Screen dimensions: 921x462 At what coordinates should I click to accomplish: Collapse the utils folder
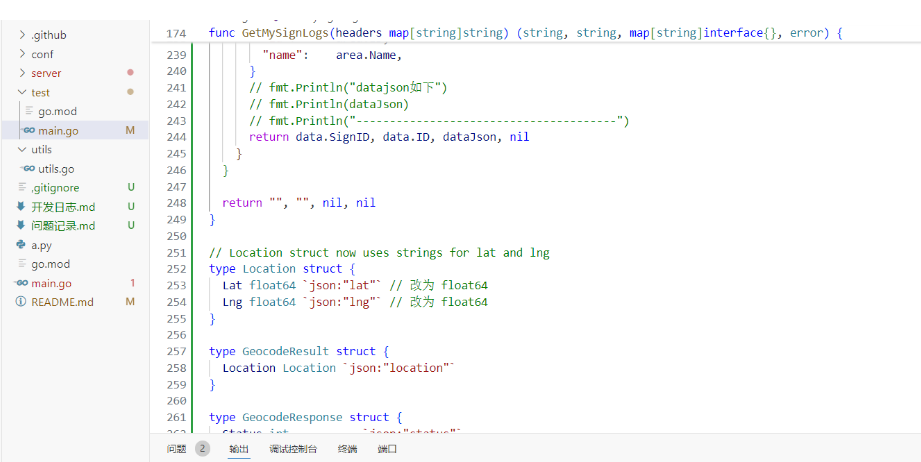pyautogui.click(x=22, y=150)
